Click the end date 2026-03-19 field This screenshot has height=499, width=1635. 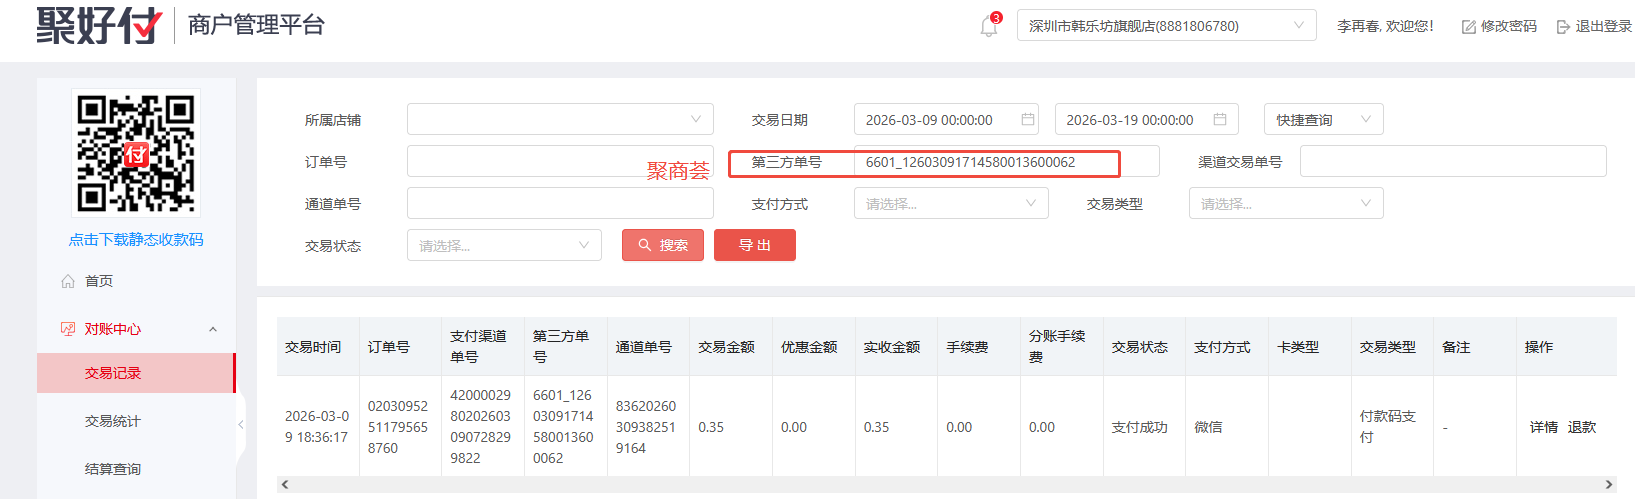(1147, 119)
